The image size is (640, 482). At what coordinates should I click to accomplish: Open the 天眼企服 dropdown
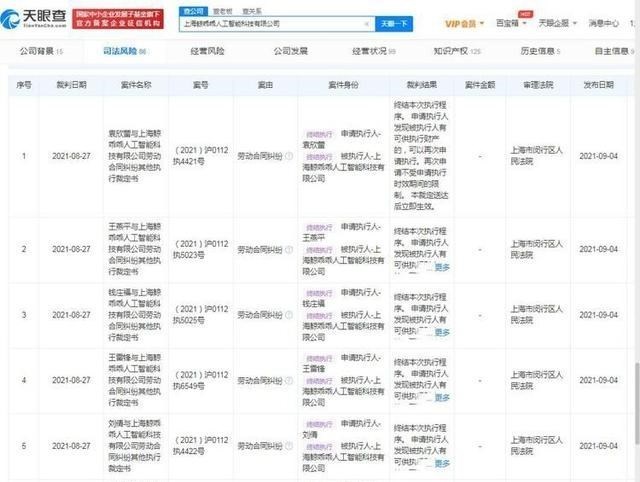click(x=558, y=23)
